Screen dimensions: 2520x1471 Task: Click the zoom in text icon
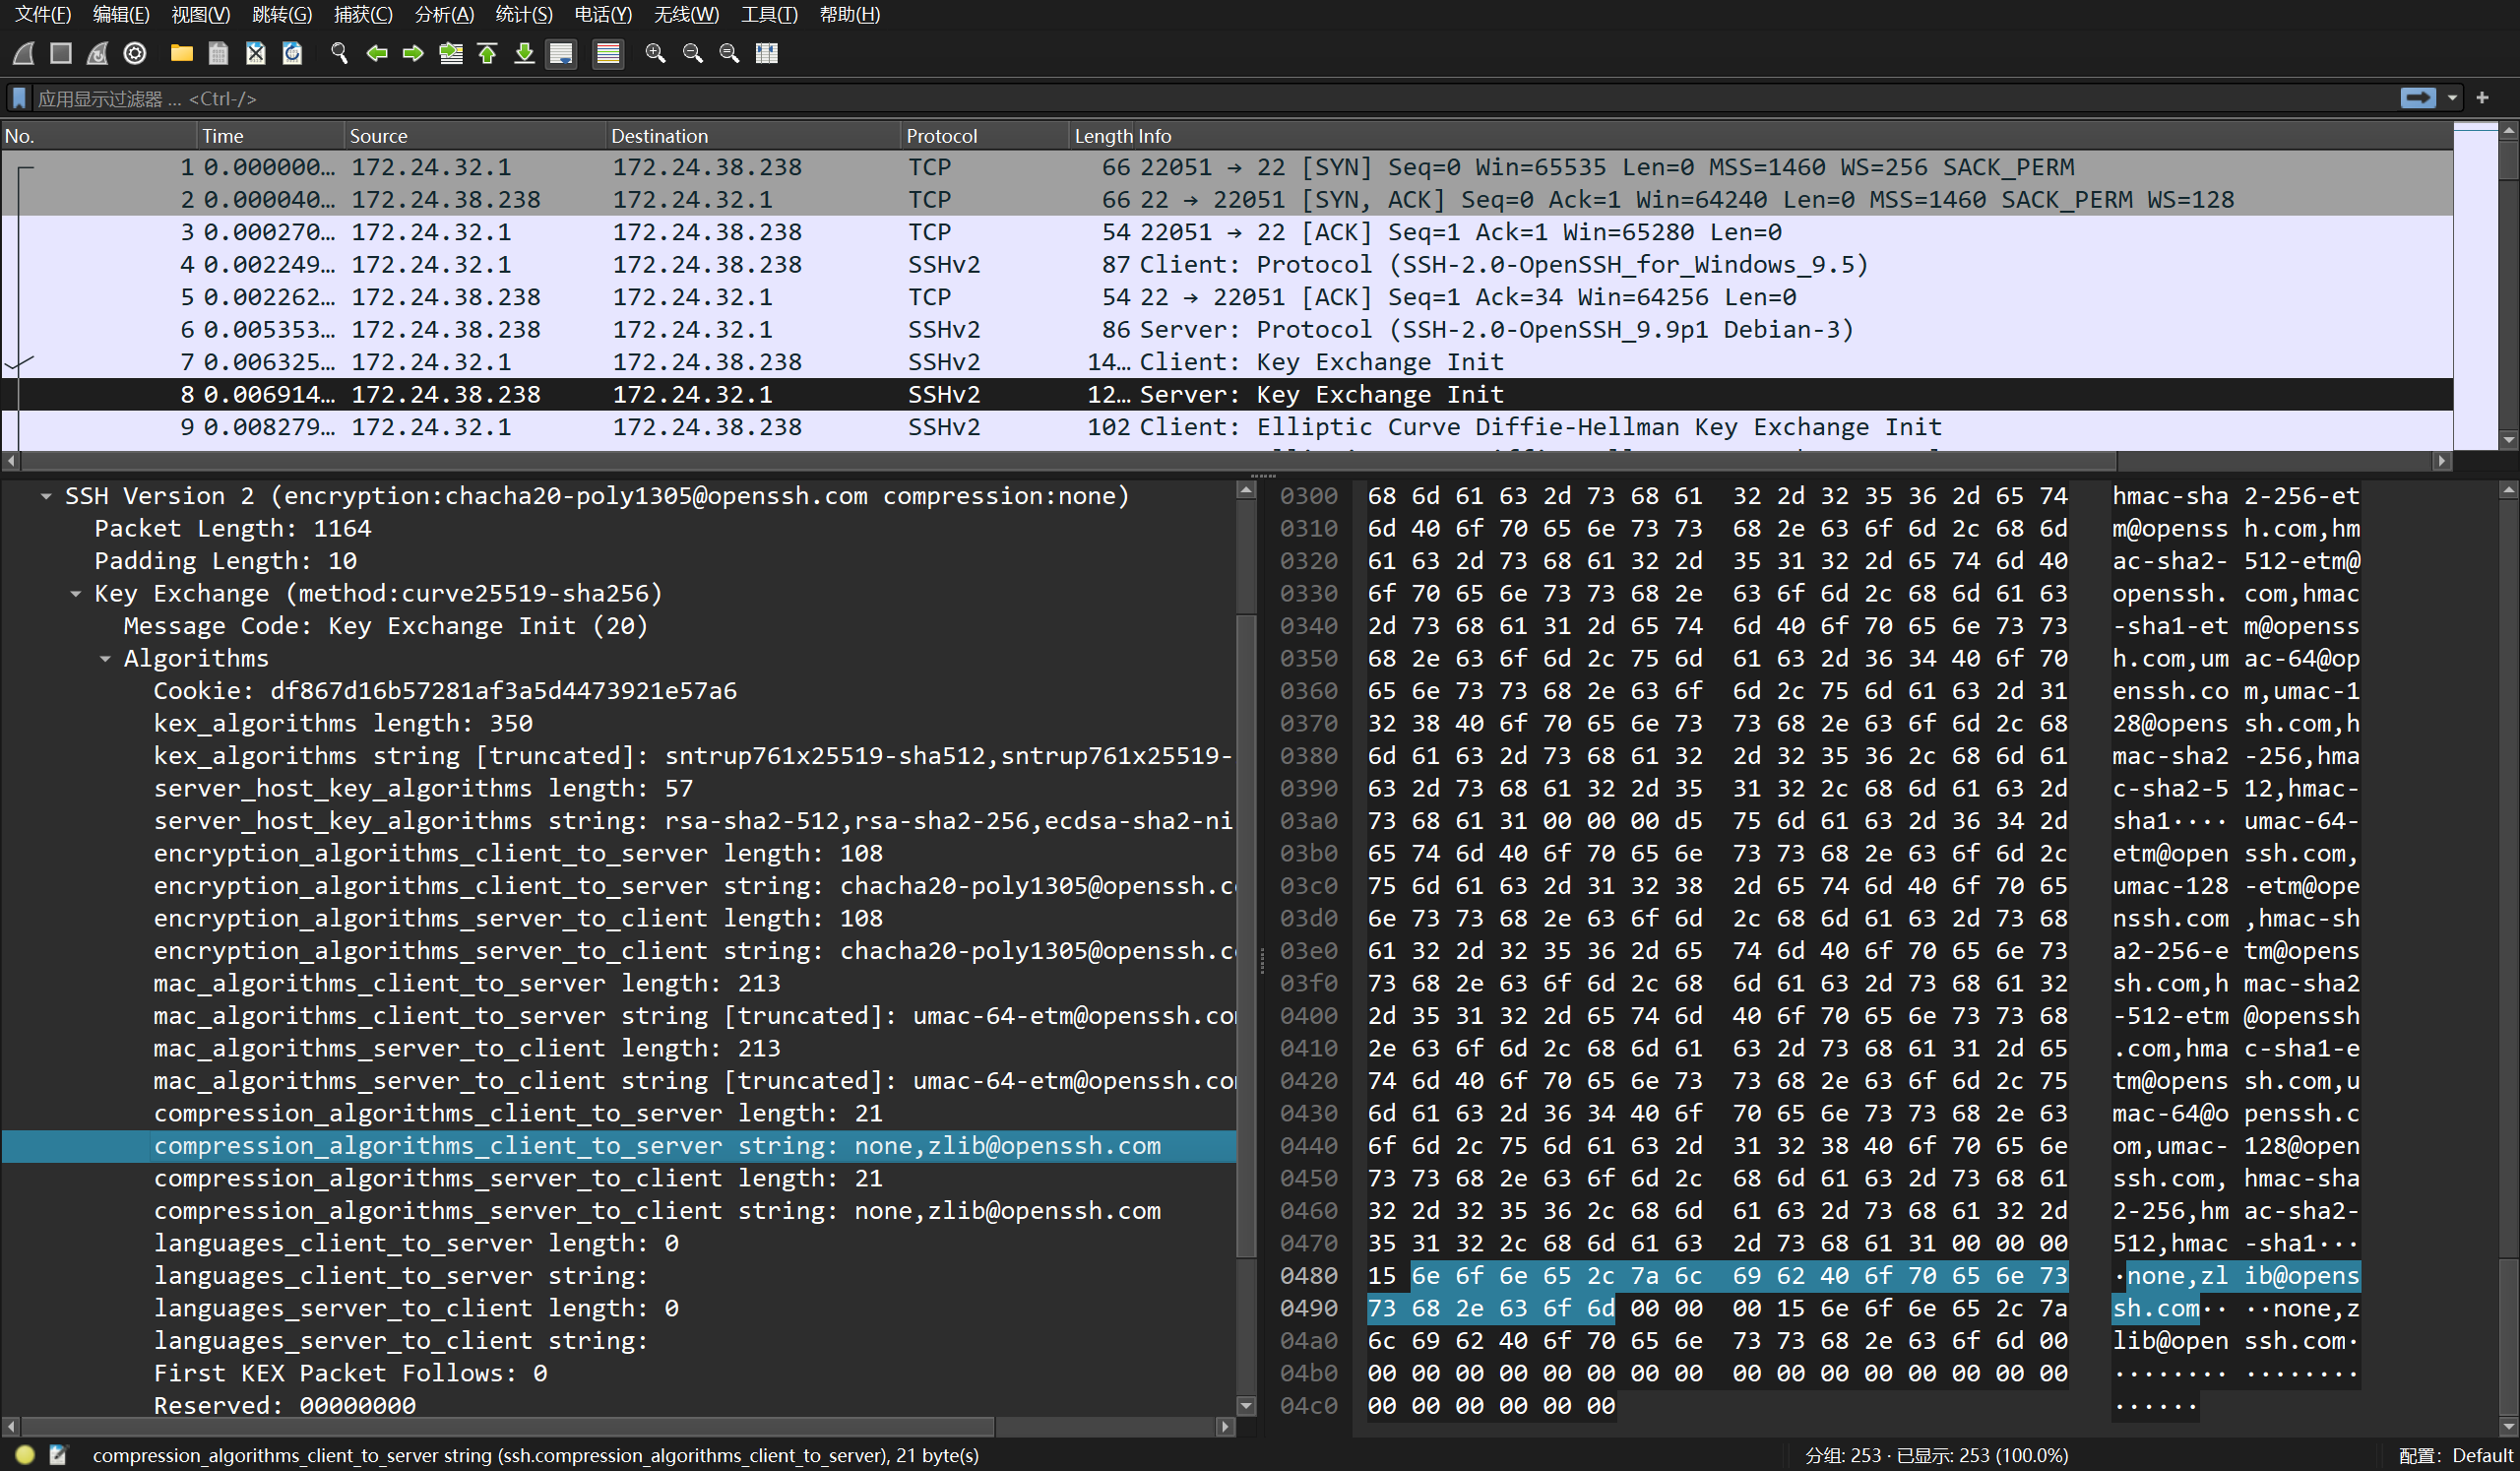655,53
